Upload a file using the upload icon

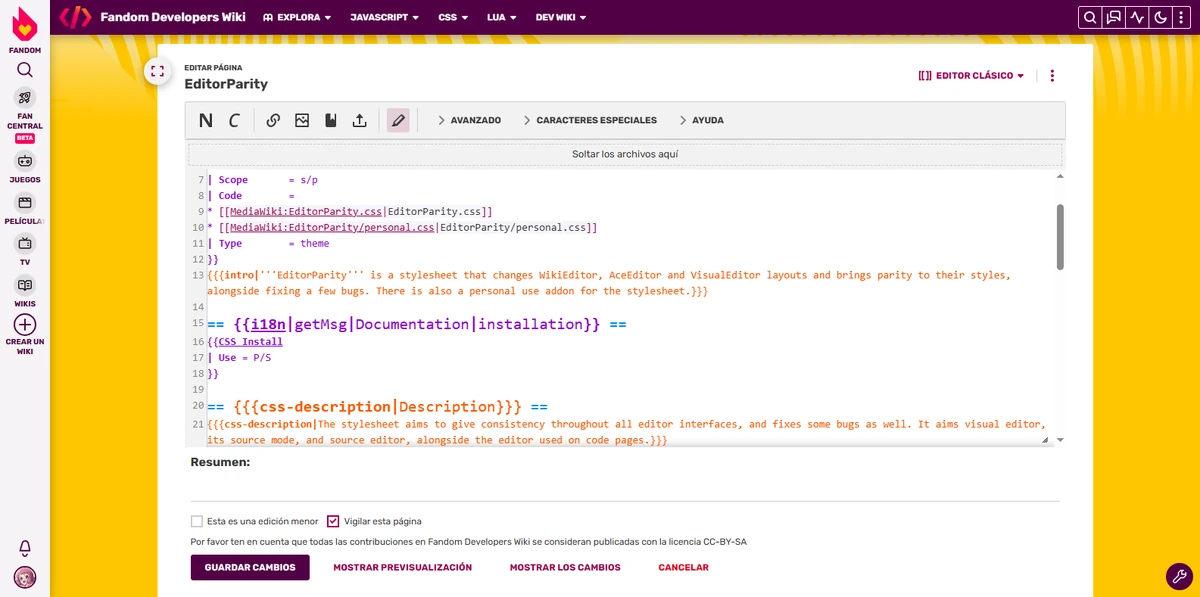[x=360, y=120]
